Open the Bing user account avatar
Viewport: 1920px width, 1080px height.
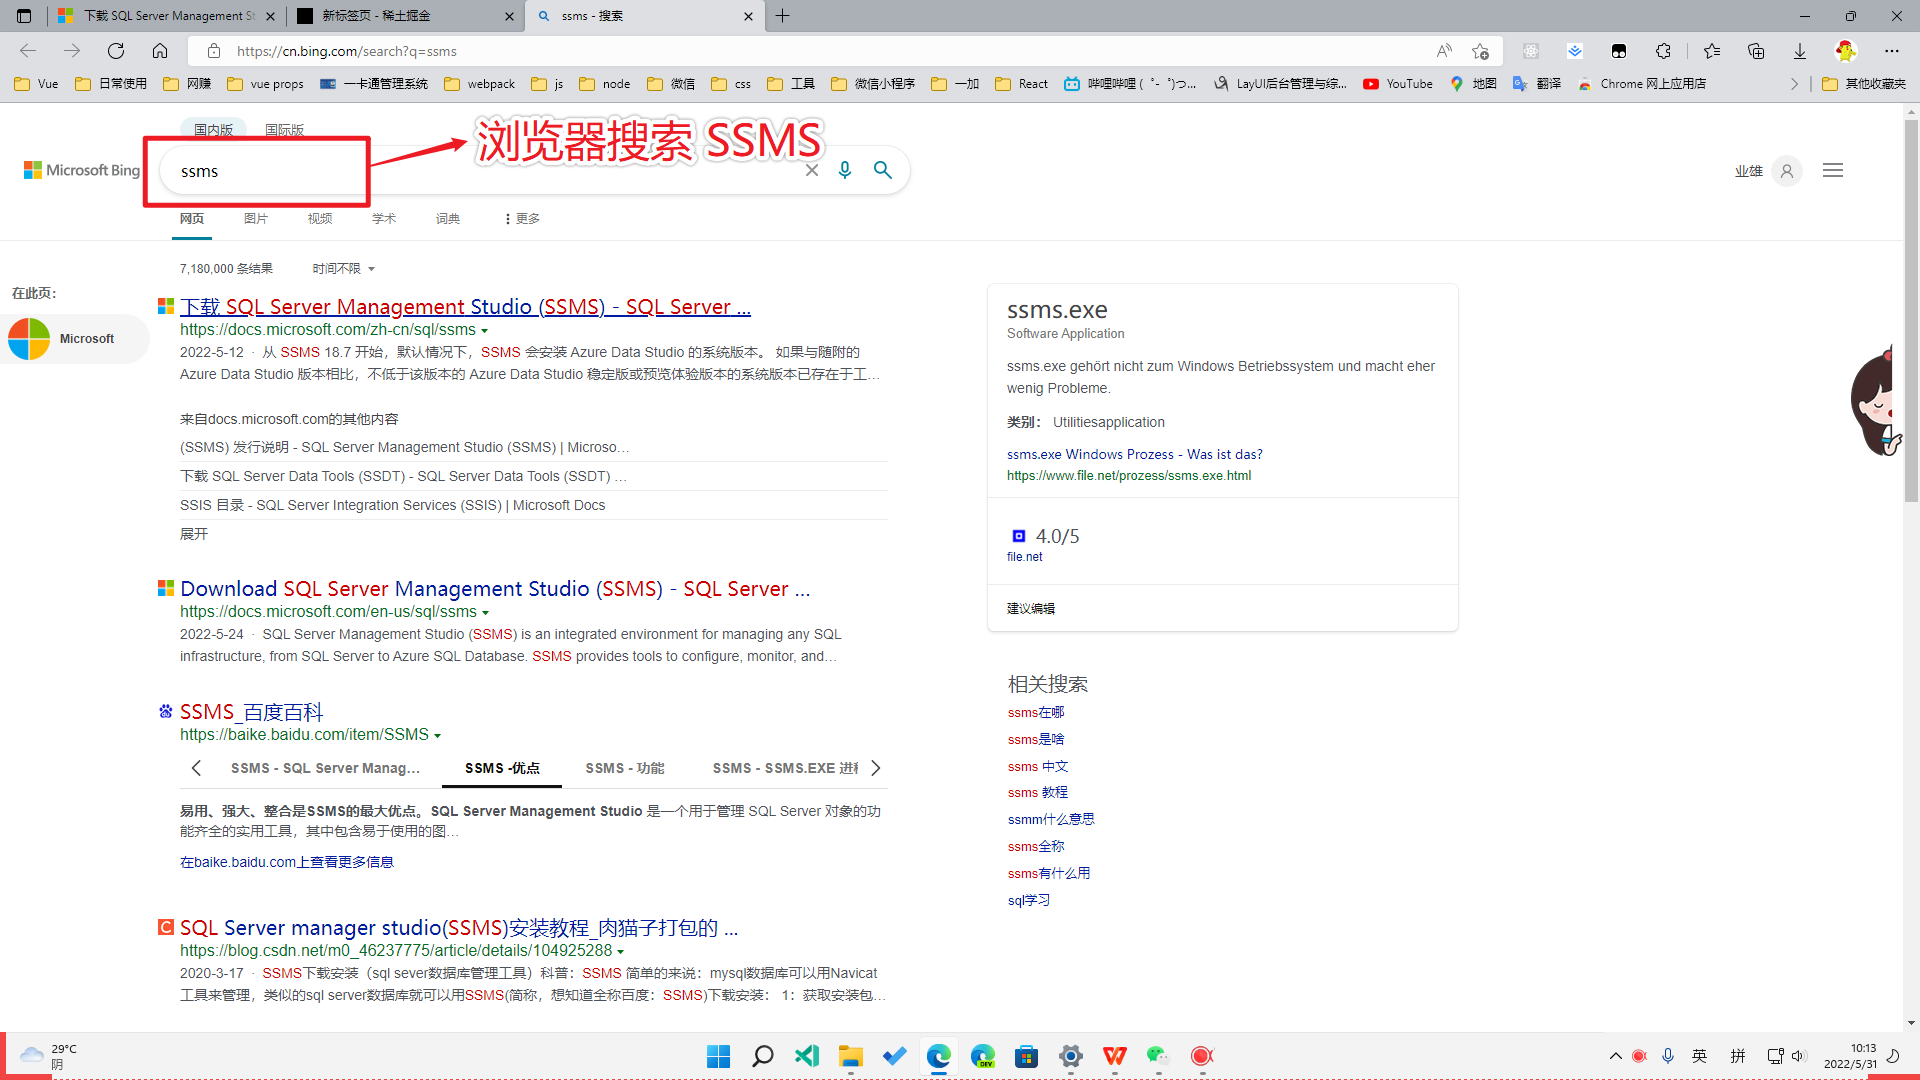1787,171
